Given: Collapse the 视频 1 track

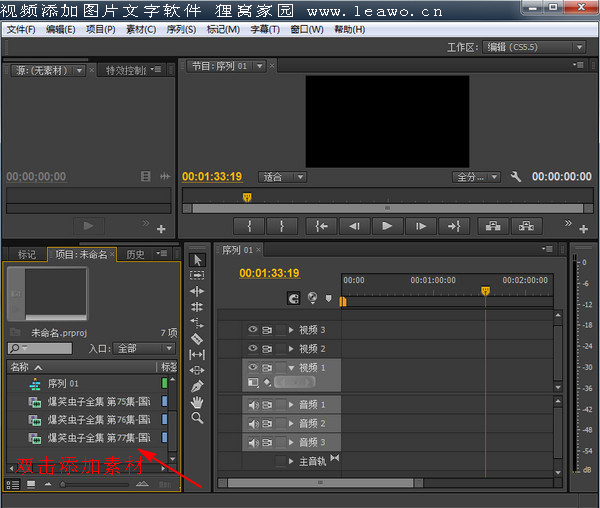Looking at the screenshot, I should point(291,368).
